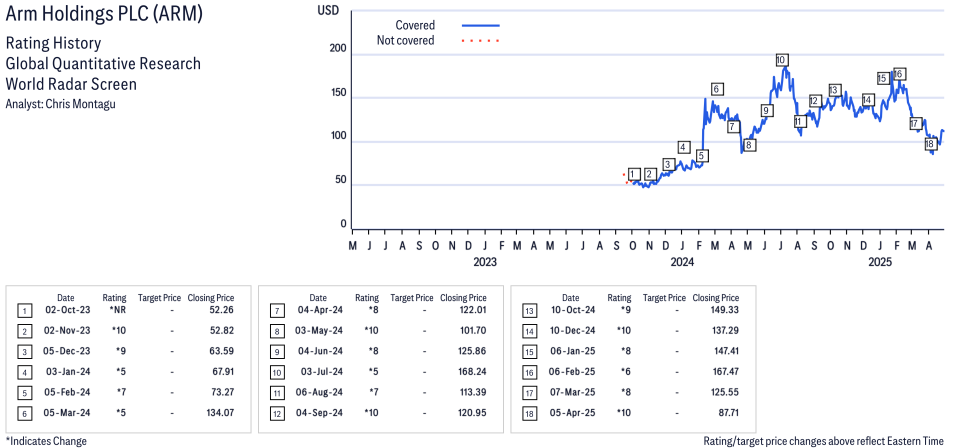Select the closing price 52.26

(x=222, y=310)
